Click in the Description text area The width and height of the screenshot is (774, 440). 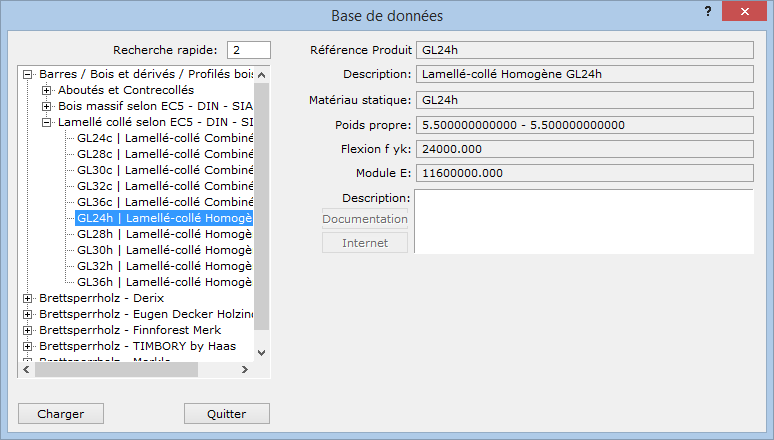tap(583, 221)
